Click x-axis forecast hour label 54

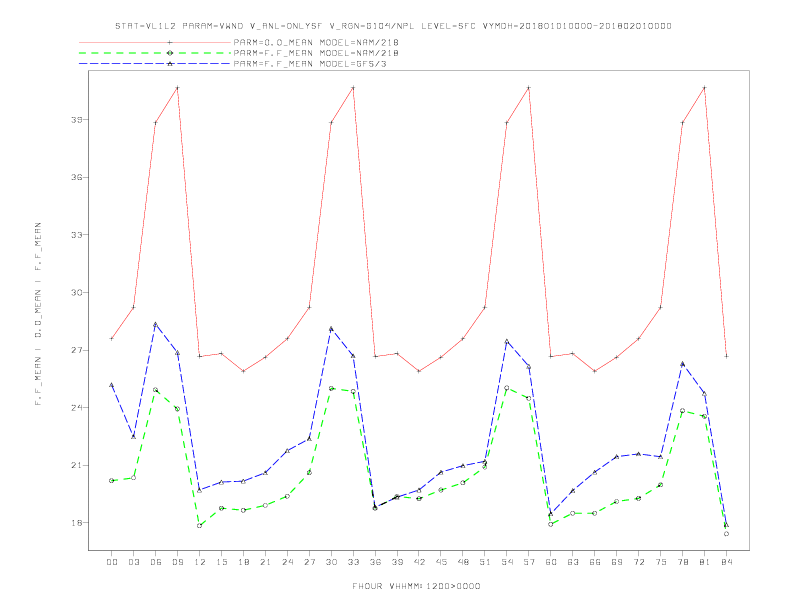507,562
